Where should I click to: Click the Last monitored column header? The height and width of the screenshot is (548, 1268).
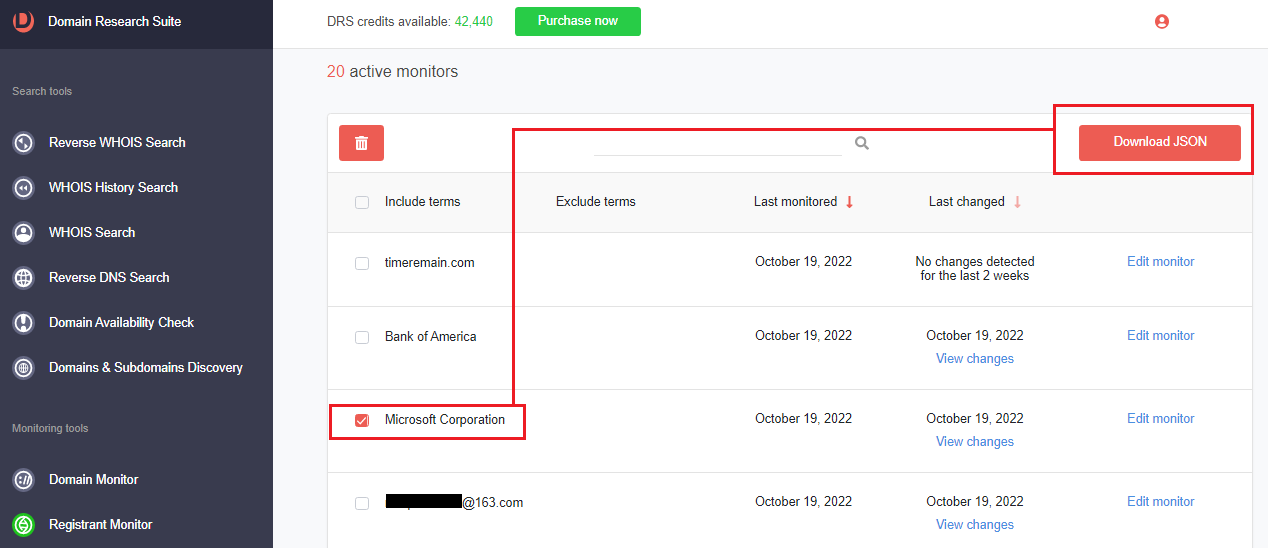coord(796,201)
